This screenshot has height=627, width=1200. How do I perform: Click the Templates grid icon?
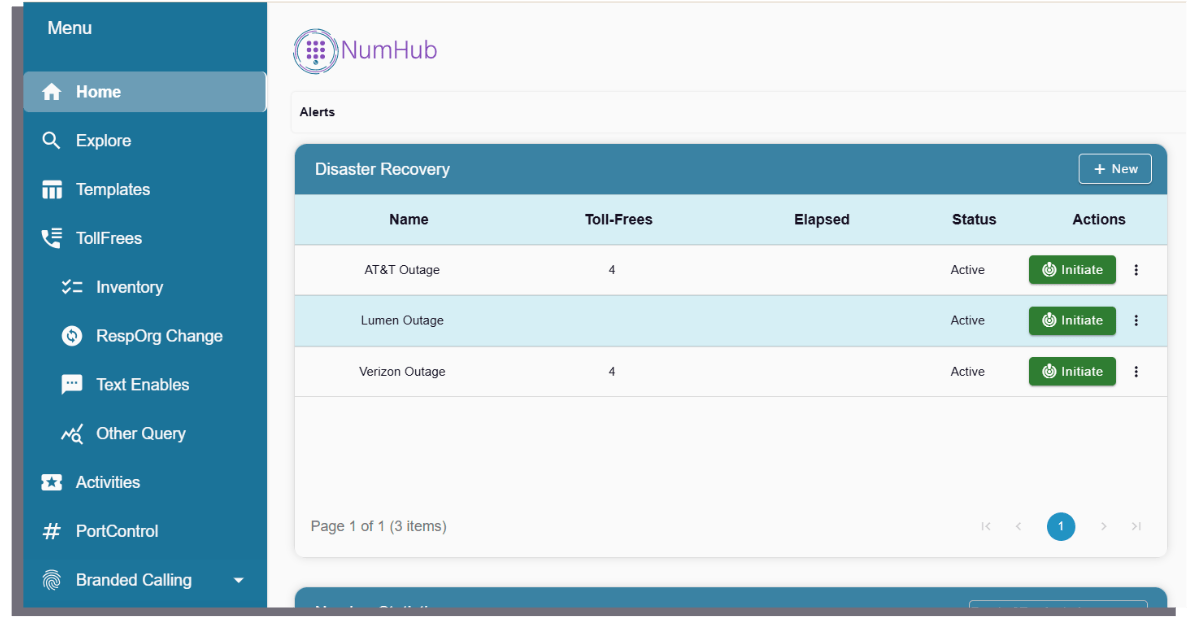(x=51, y=189)
